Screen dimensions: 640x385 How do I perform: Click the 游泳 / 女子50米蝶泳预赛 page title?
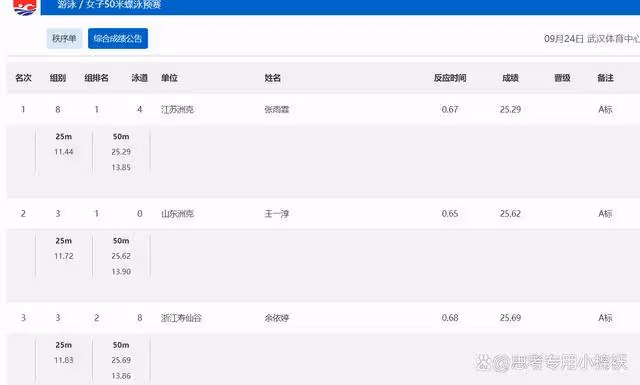(x=109, y=5)
